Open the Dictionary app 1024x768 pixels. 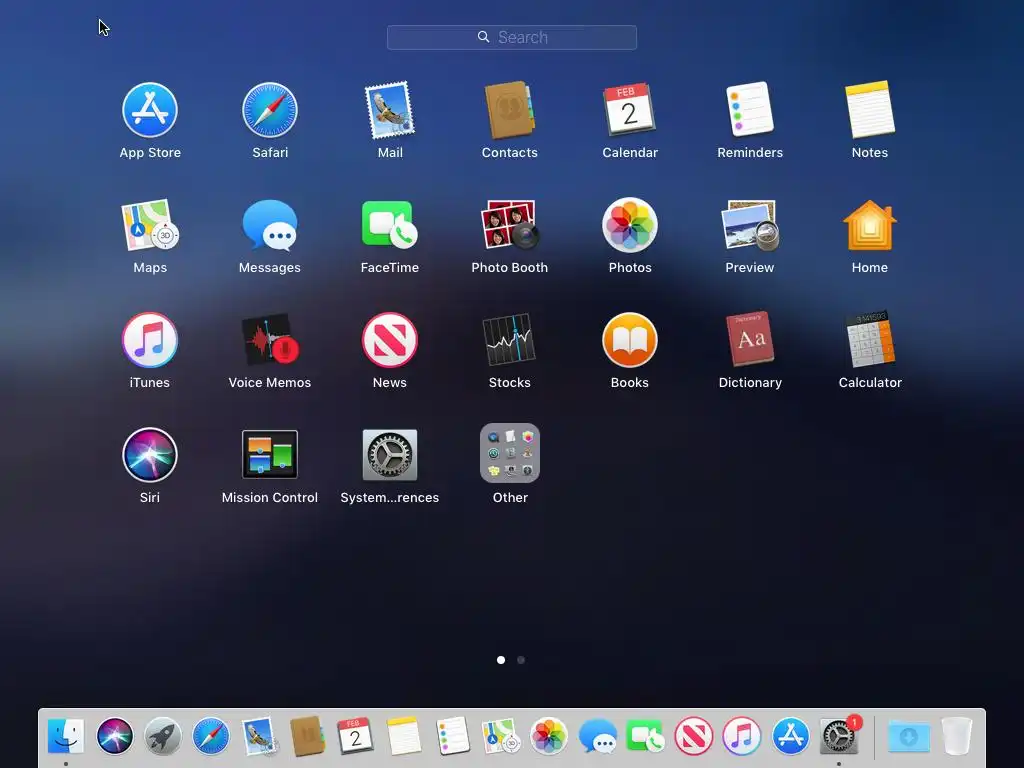[750, 340]
